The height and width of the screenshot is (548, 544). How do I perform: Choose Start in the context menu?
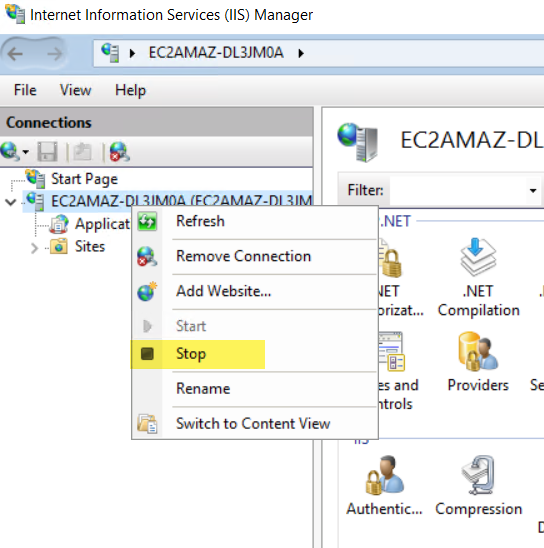255,326
